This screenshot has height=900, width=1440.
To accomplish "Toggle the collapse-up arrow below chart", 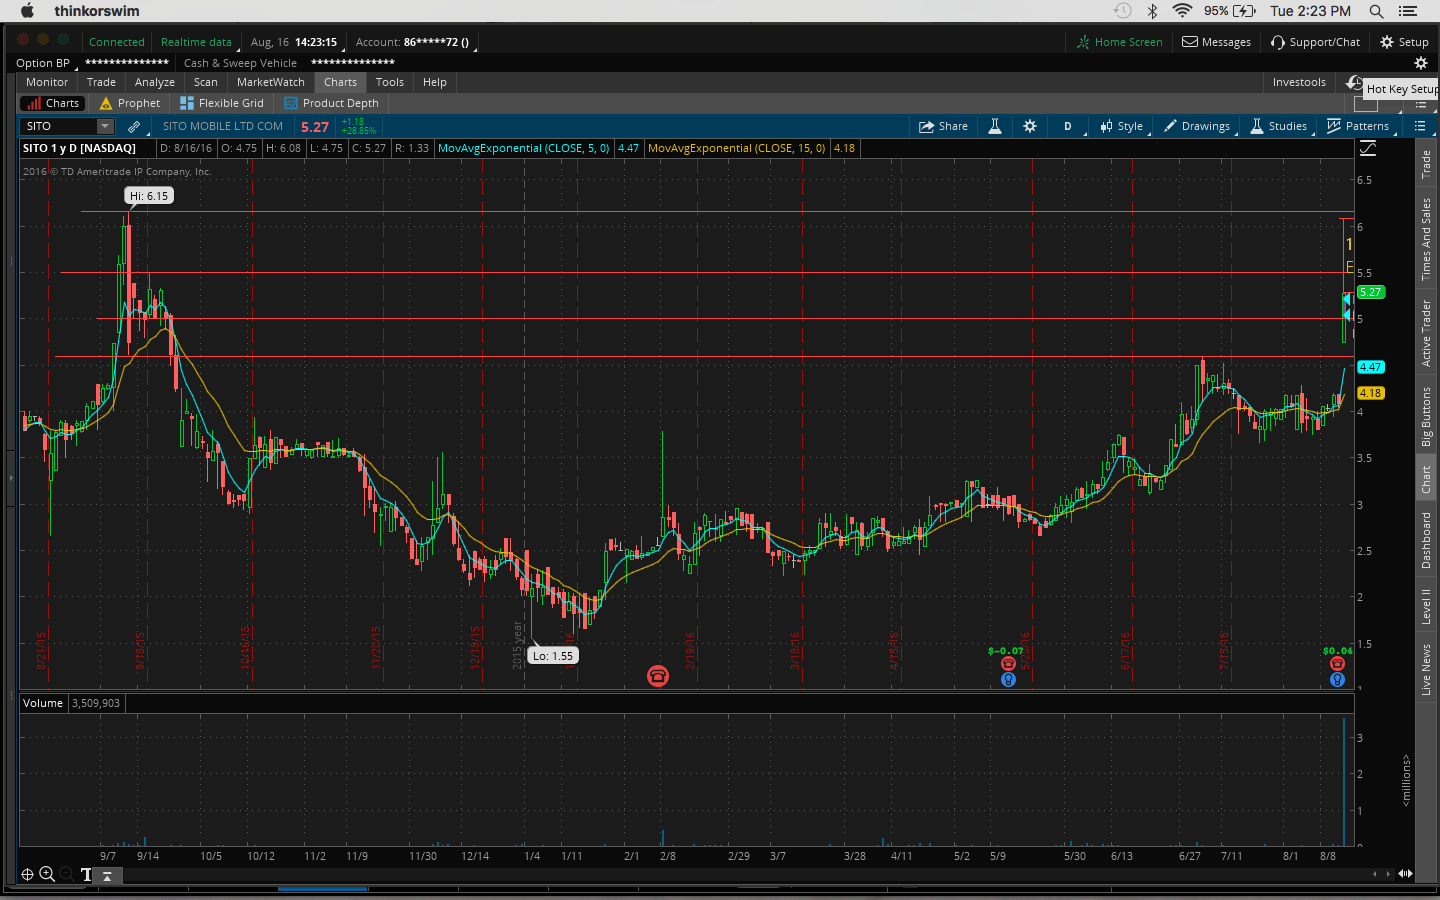I will 108,875.
